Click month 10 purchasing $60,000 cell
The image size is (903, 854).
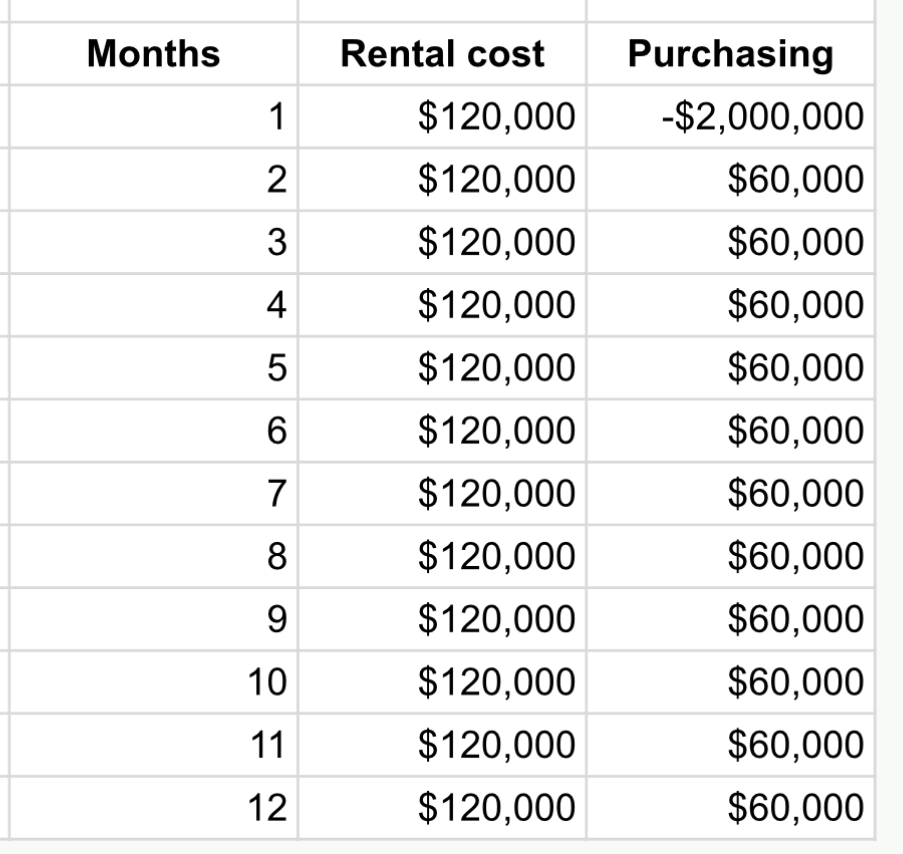730,681
